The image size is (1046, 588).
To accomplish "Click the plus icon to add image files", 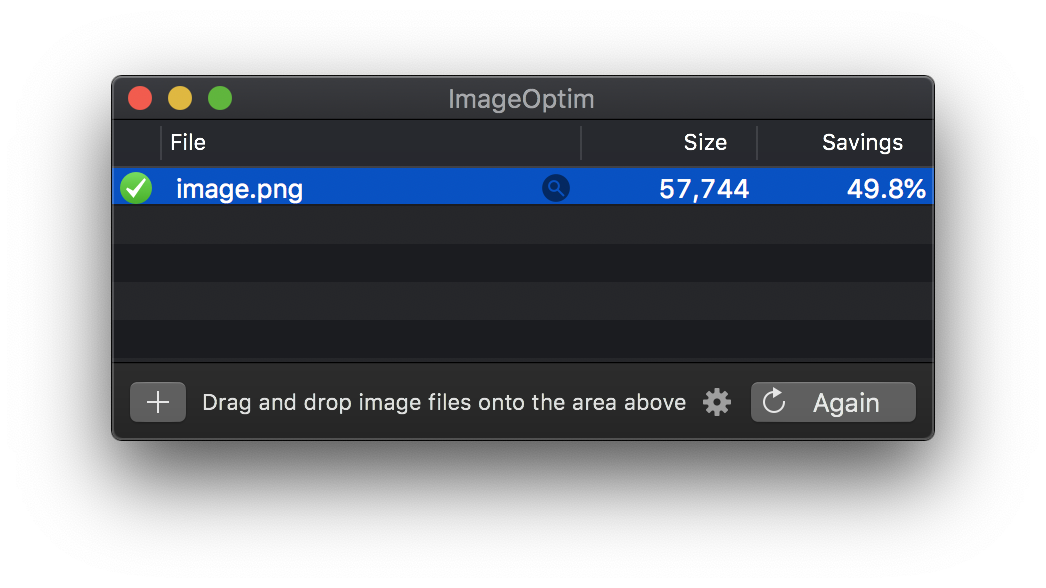I will click(x=157, y=402).
